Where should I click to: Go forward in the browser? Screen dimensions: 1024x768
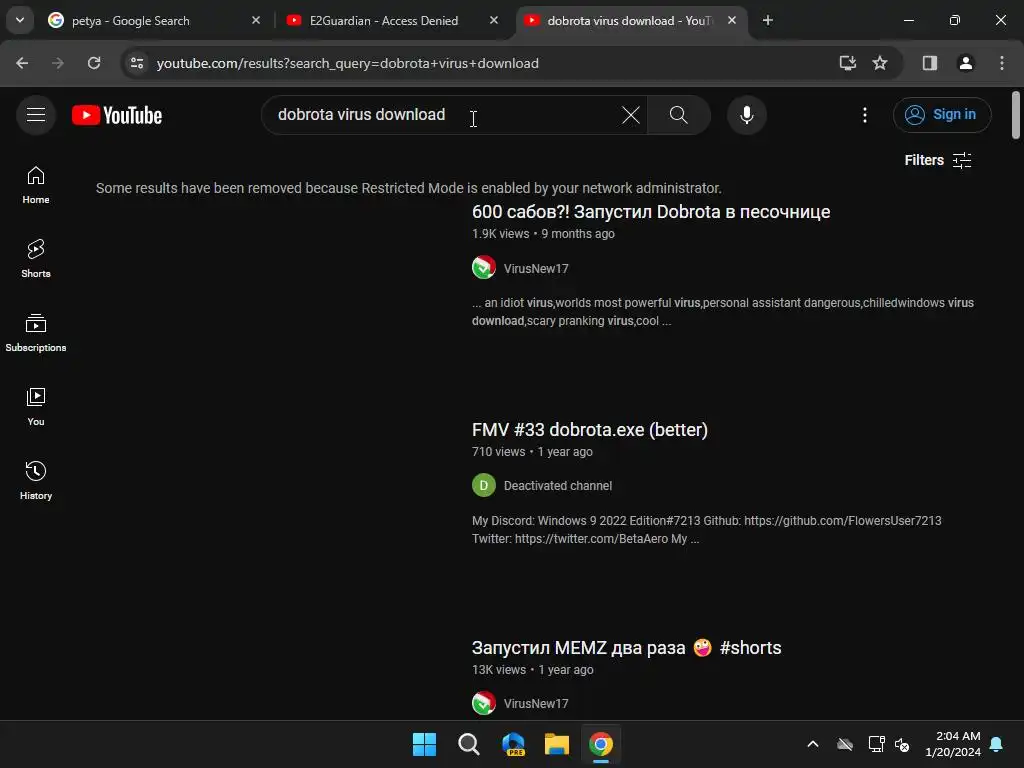[58, 63]
